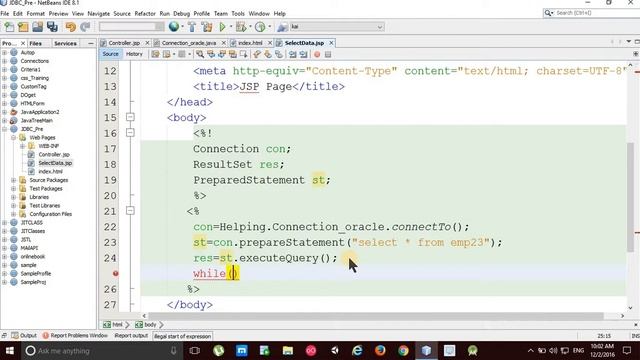Image resolution: width=640 pixels, height=360 pixels.
Task: Click the Profile Project icon
Action: click(260, 27)
